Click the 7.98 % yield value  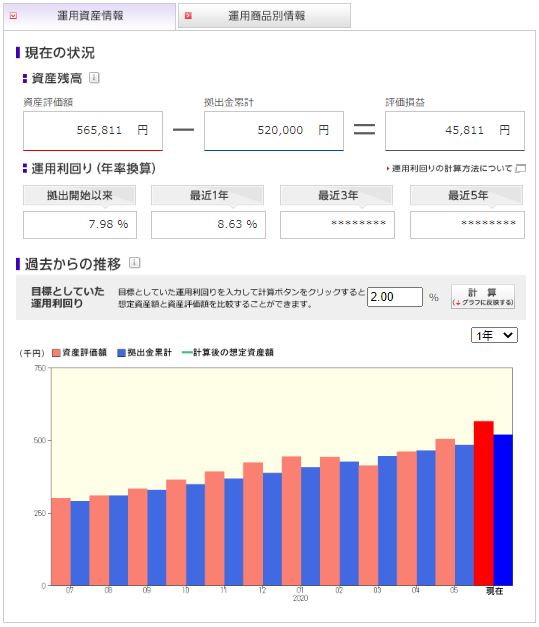80,225
